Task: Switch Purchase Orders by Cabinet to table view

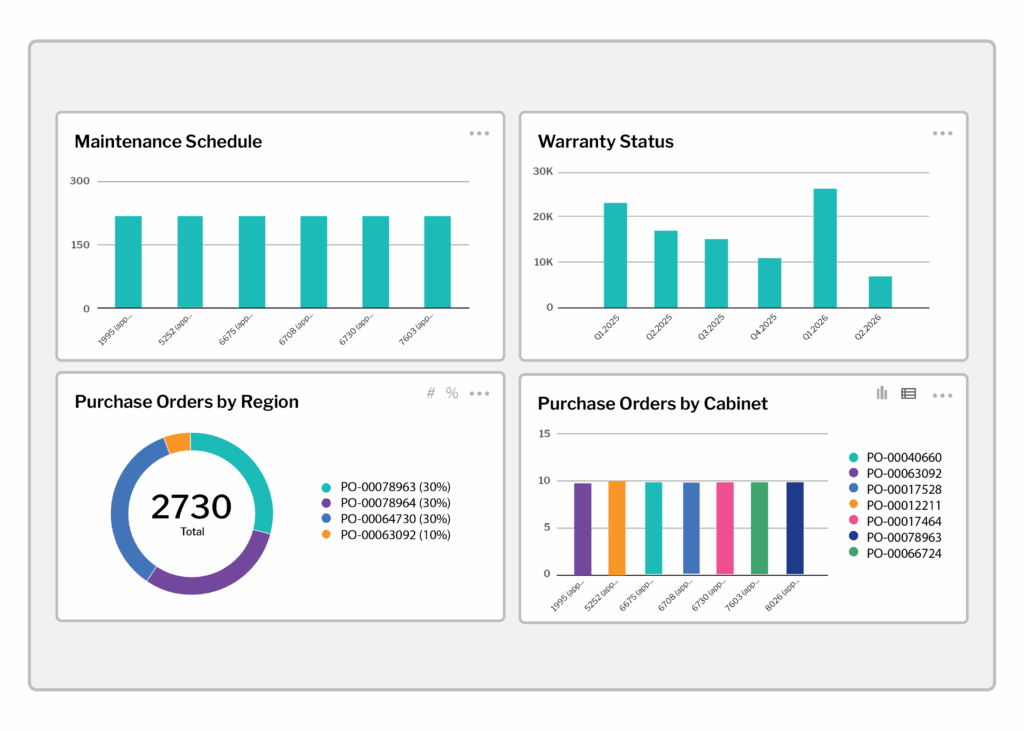Action: pos(909,393)
